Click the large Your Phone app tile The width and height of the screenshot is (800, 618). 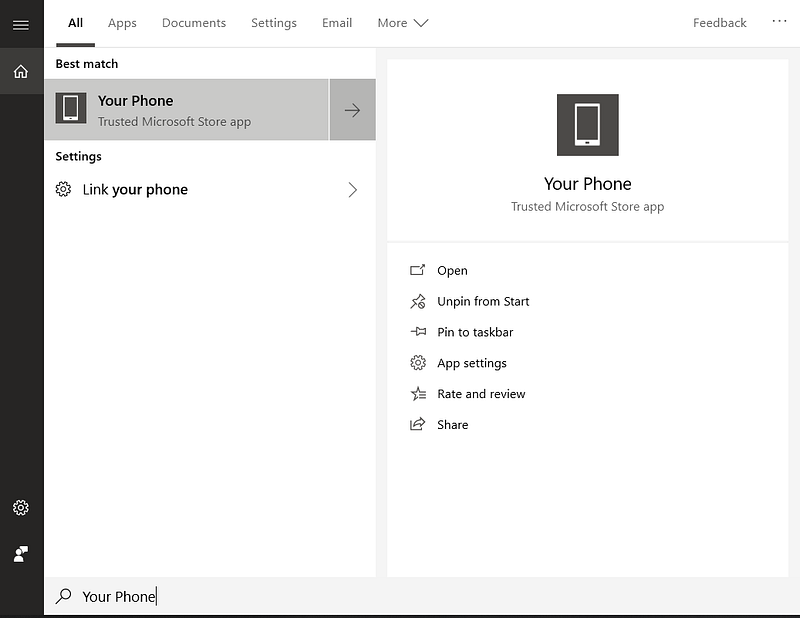pos(587,125)
